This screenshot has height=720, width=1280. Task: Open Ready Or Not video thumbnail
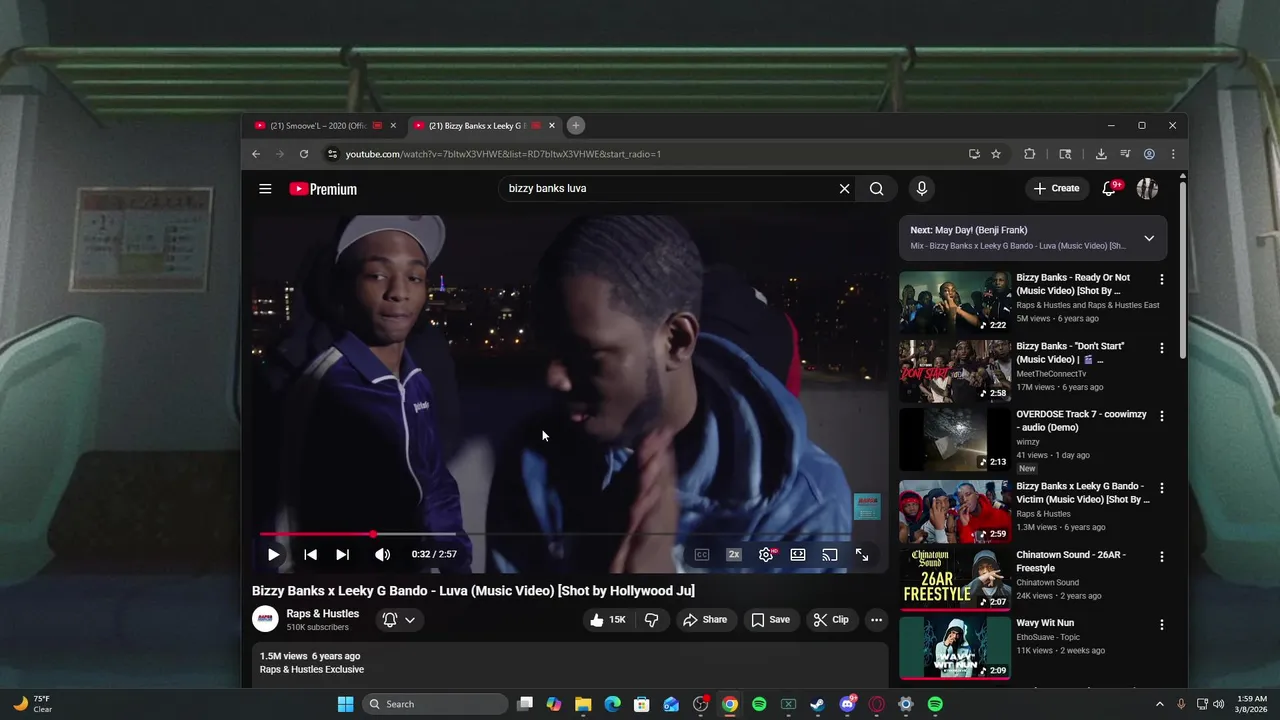pos(955,302)
